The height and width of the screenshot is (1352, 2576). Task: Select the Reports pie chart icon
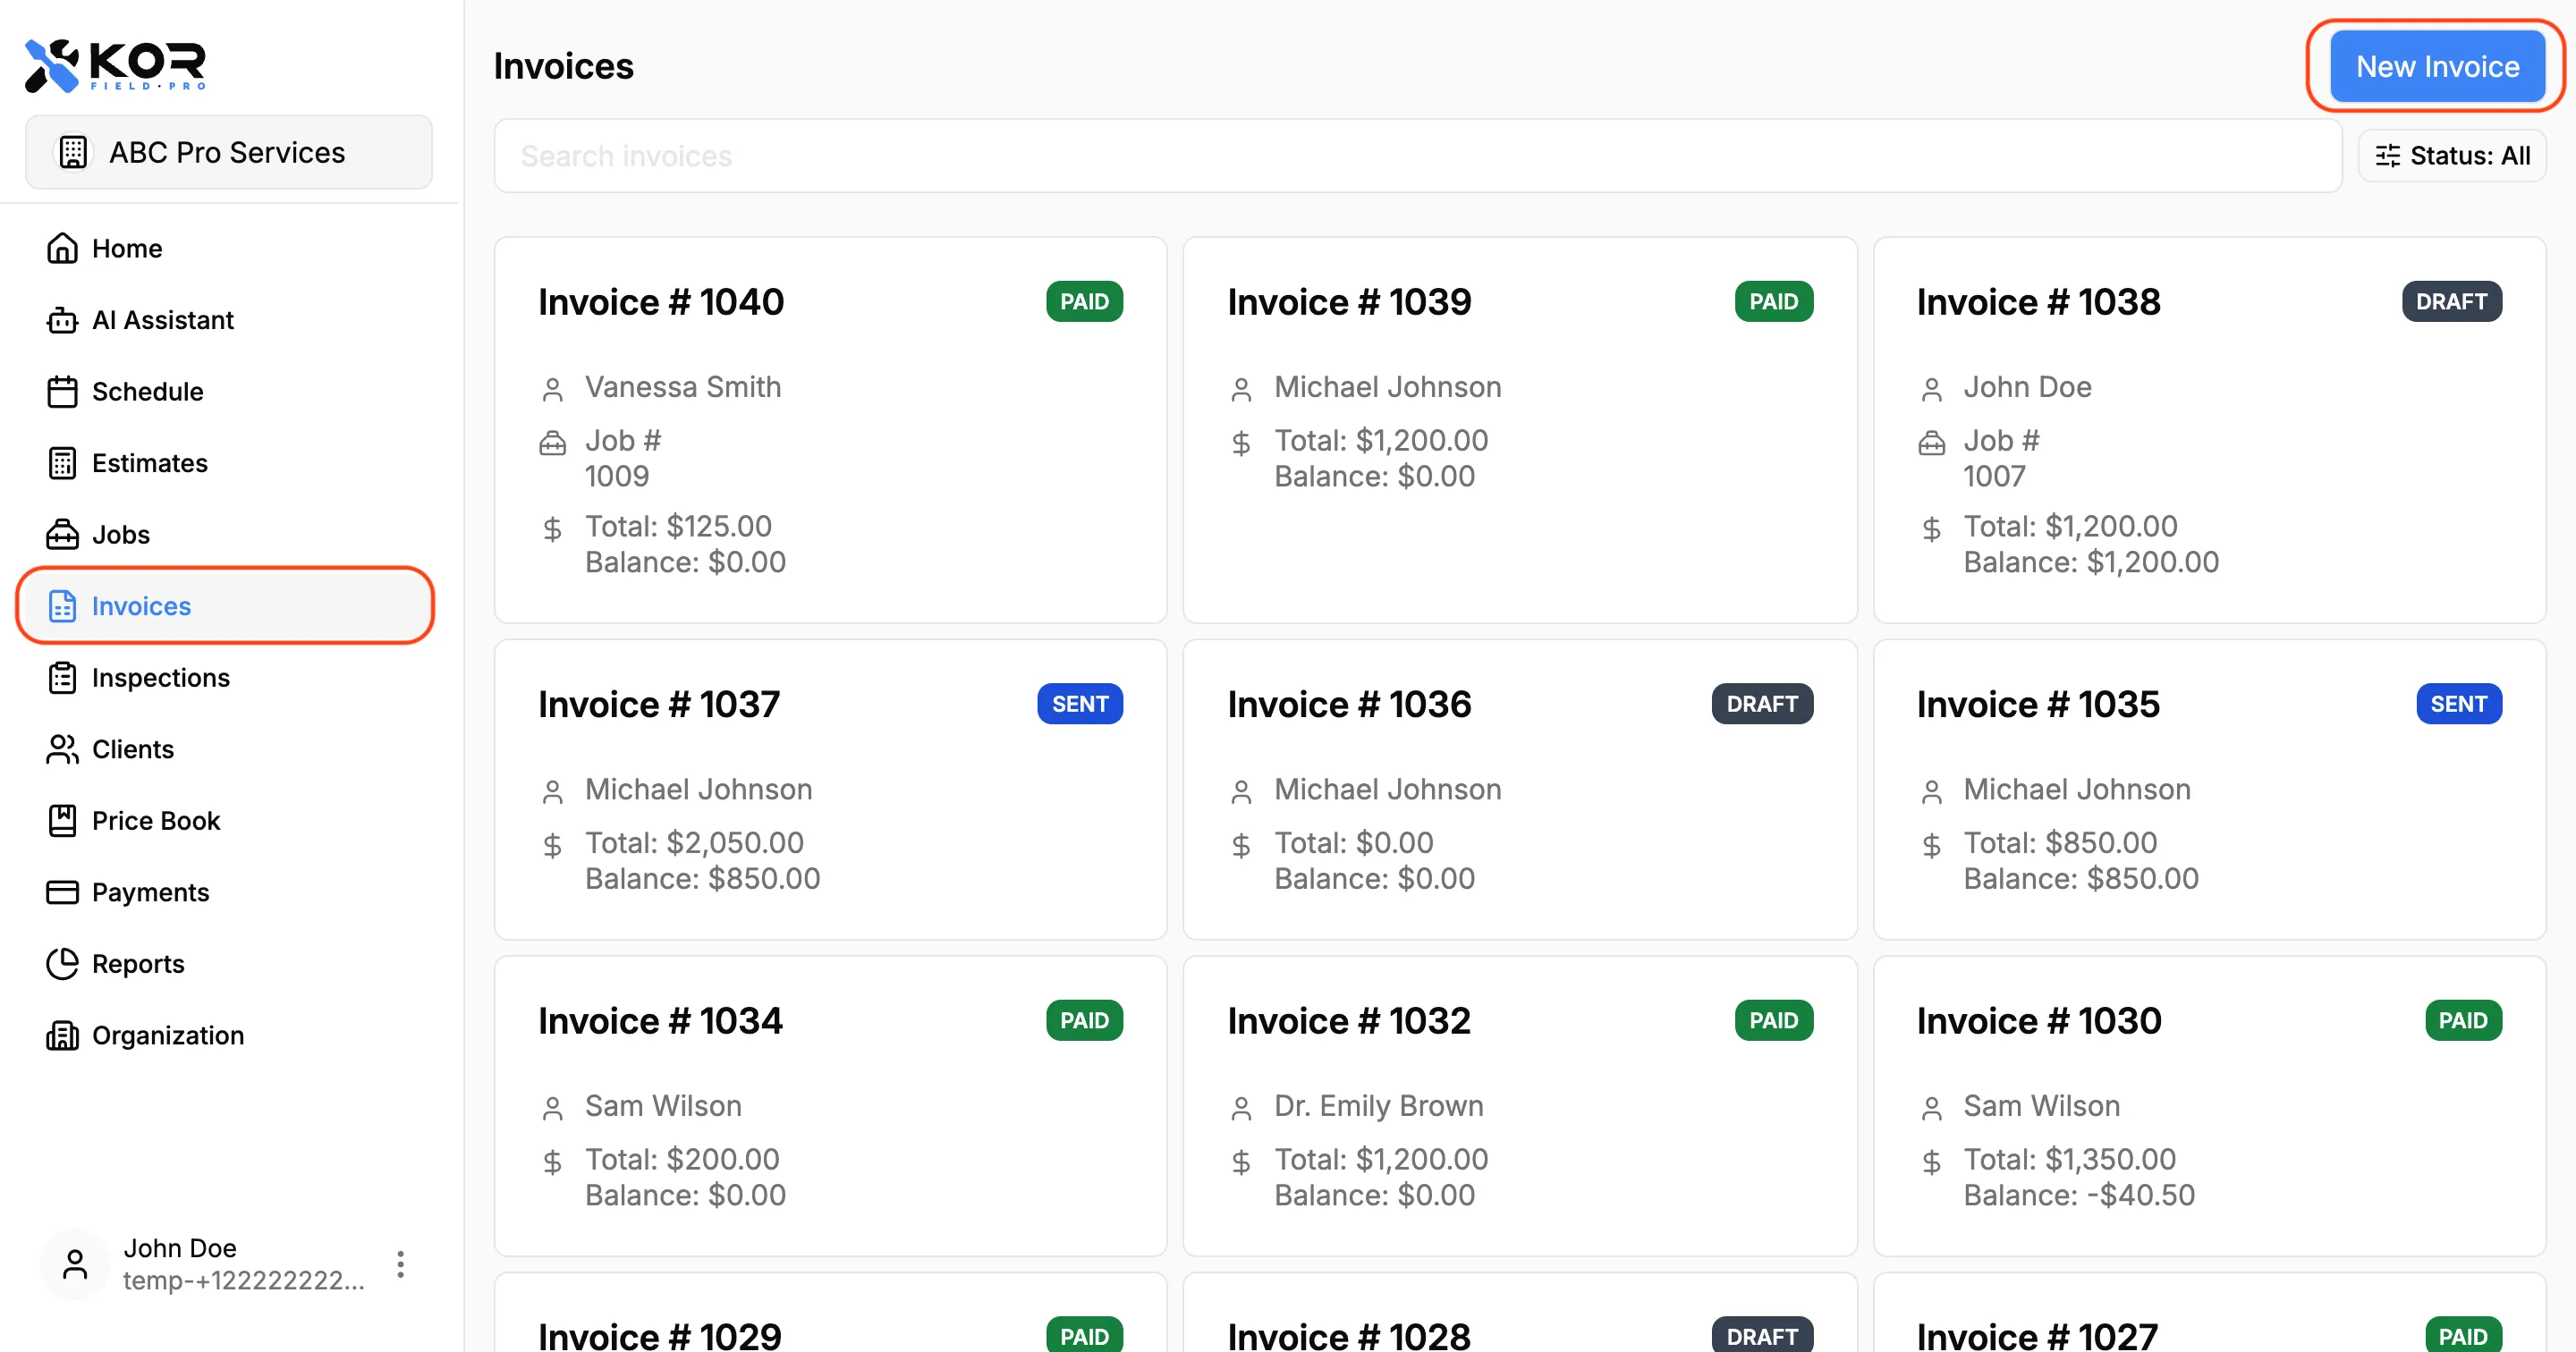click(x=62, y=963)
